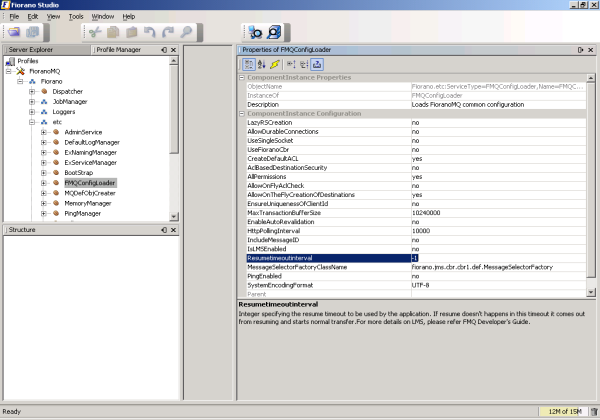This screenshot has height=420, width=600.
Task: Click the 12M of 15M memory indicator
Action: pos(564,412)
